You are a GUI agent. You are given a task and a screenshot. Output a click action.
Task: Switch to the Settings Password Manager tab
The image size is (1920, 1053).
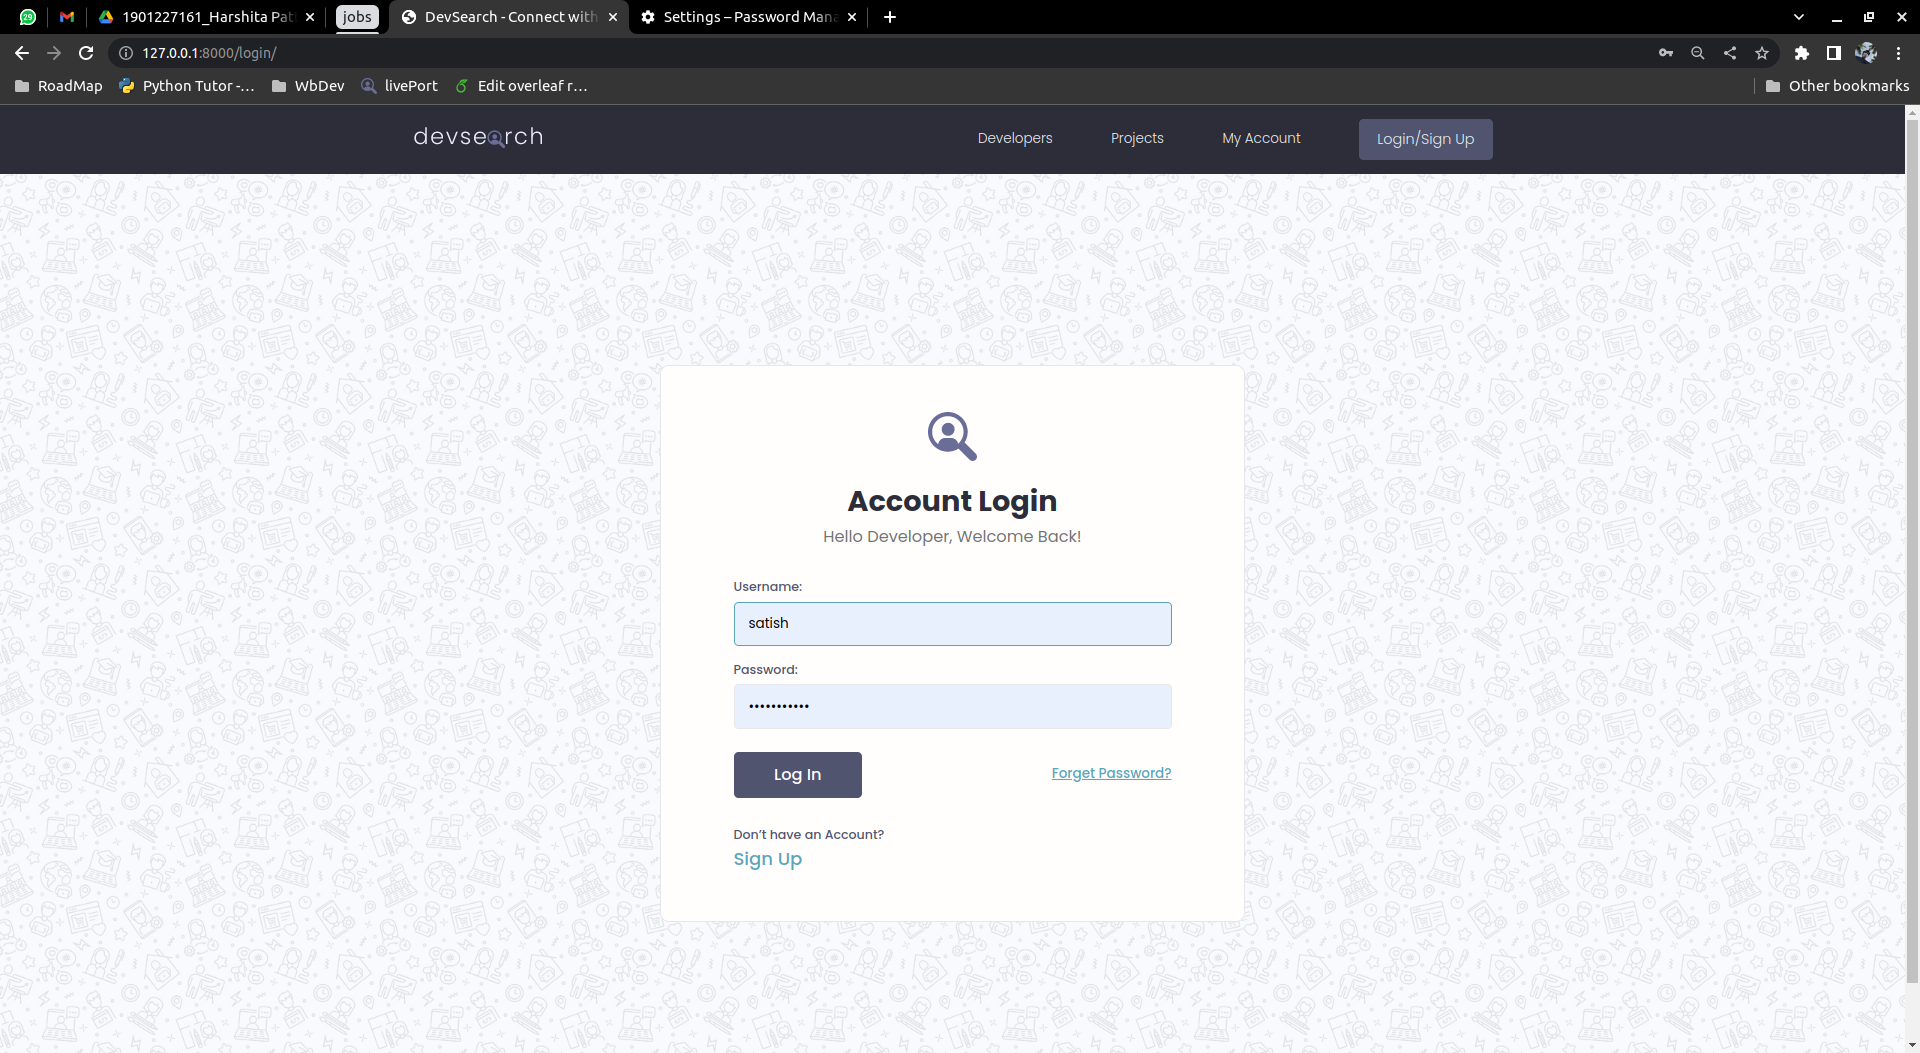pos(745,17)
